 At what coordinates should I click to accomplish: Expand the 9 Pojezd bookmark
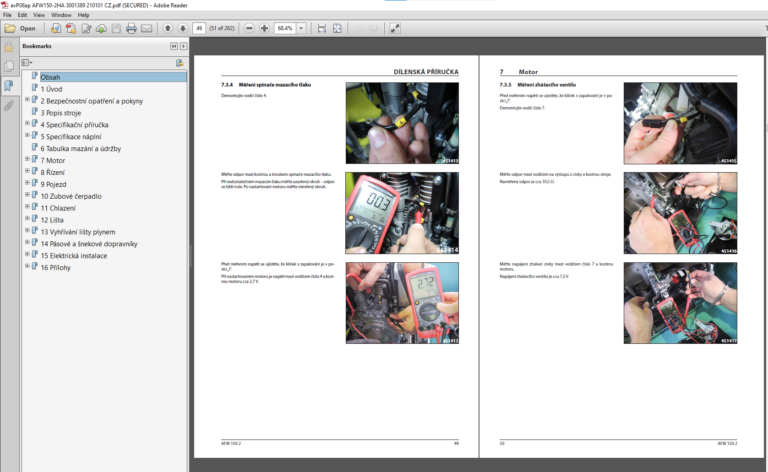pyautogui.click(x=27, y=183)
